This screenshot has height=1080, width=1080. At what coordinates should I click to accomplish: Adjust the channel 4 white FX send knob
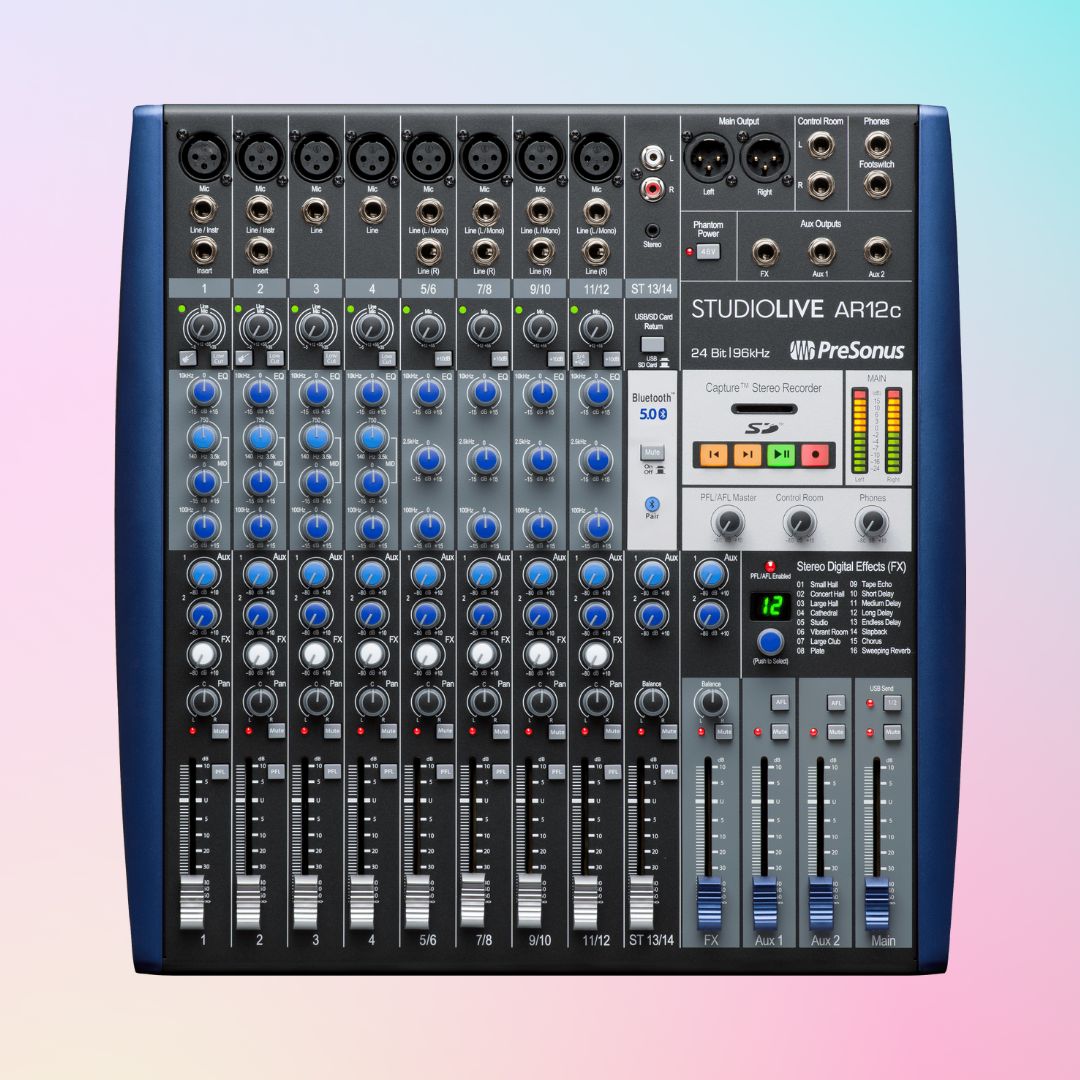pyautogui.click(x=372, y=653)
